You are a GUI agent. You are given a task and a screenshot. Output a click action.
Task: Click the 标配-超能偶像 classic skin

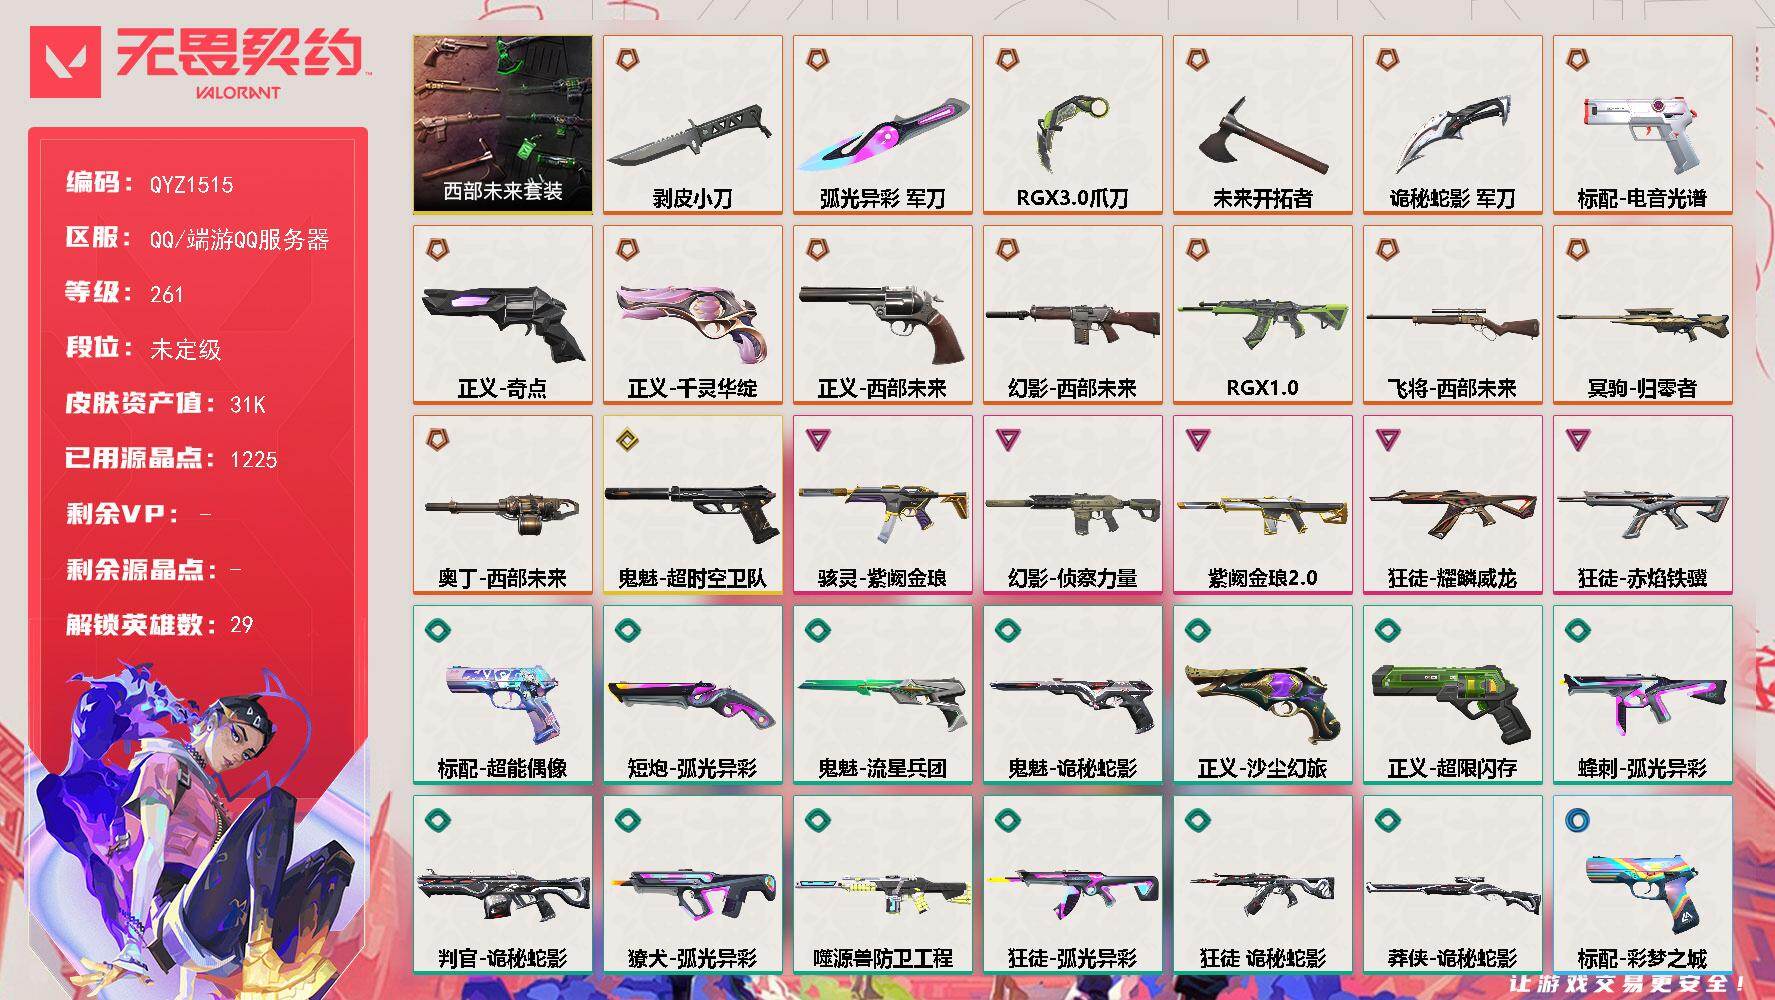(x=503, y=695)
